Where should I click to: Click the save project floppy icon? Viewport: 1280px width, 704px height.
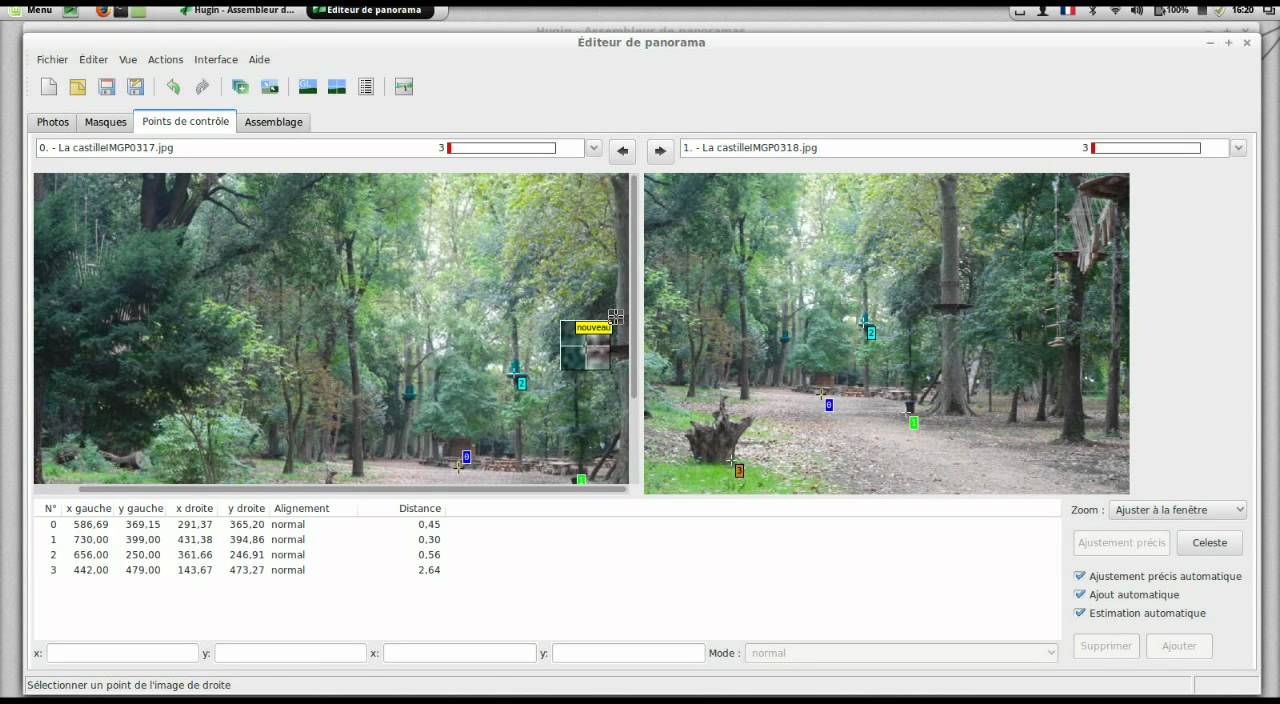click(106, 87)
